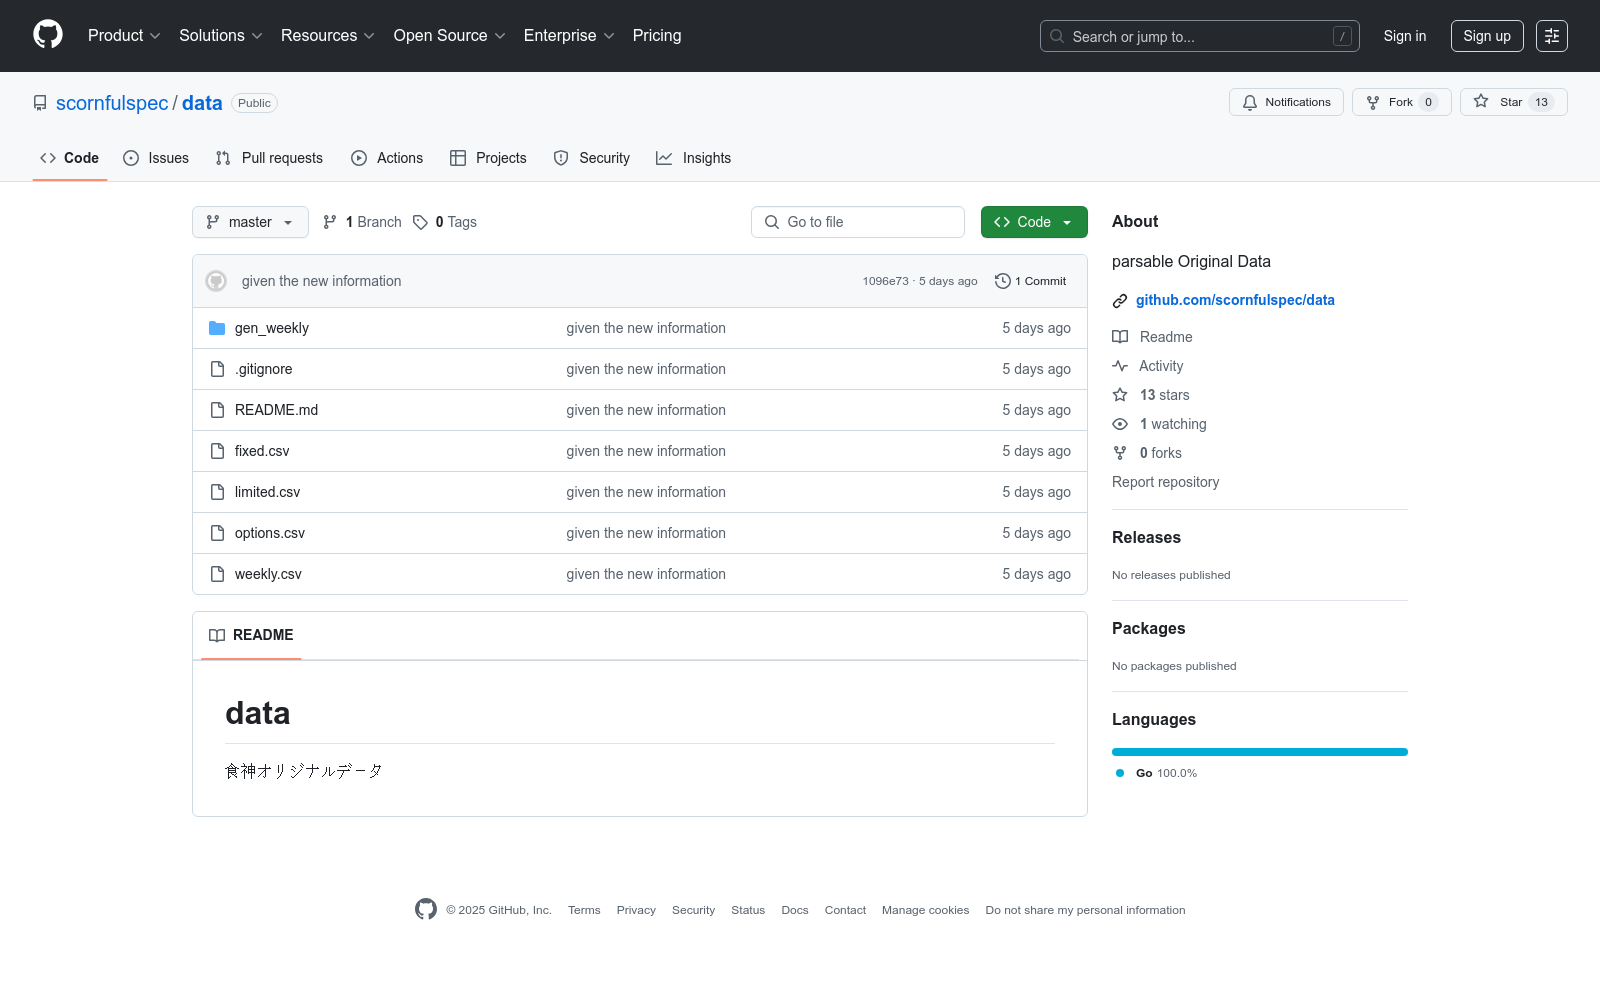Image resolution: width=1600 pixels, height=1000 pixels.
Task: Switch to the Pull requests tab
Action: click(x=269, y=158)
